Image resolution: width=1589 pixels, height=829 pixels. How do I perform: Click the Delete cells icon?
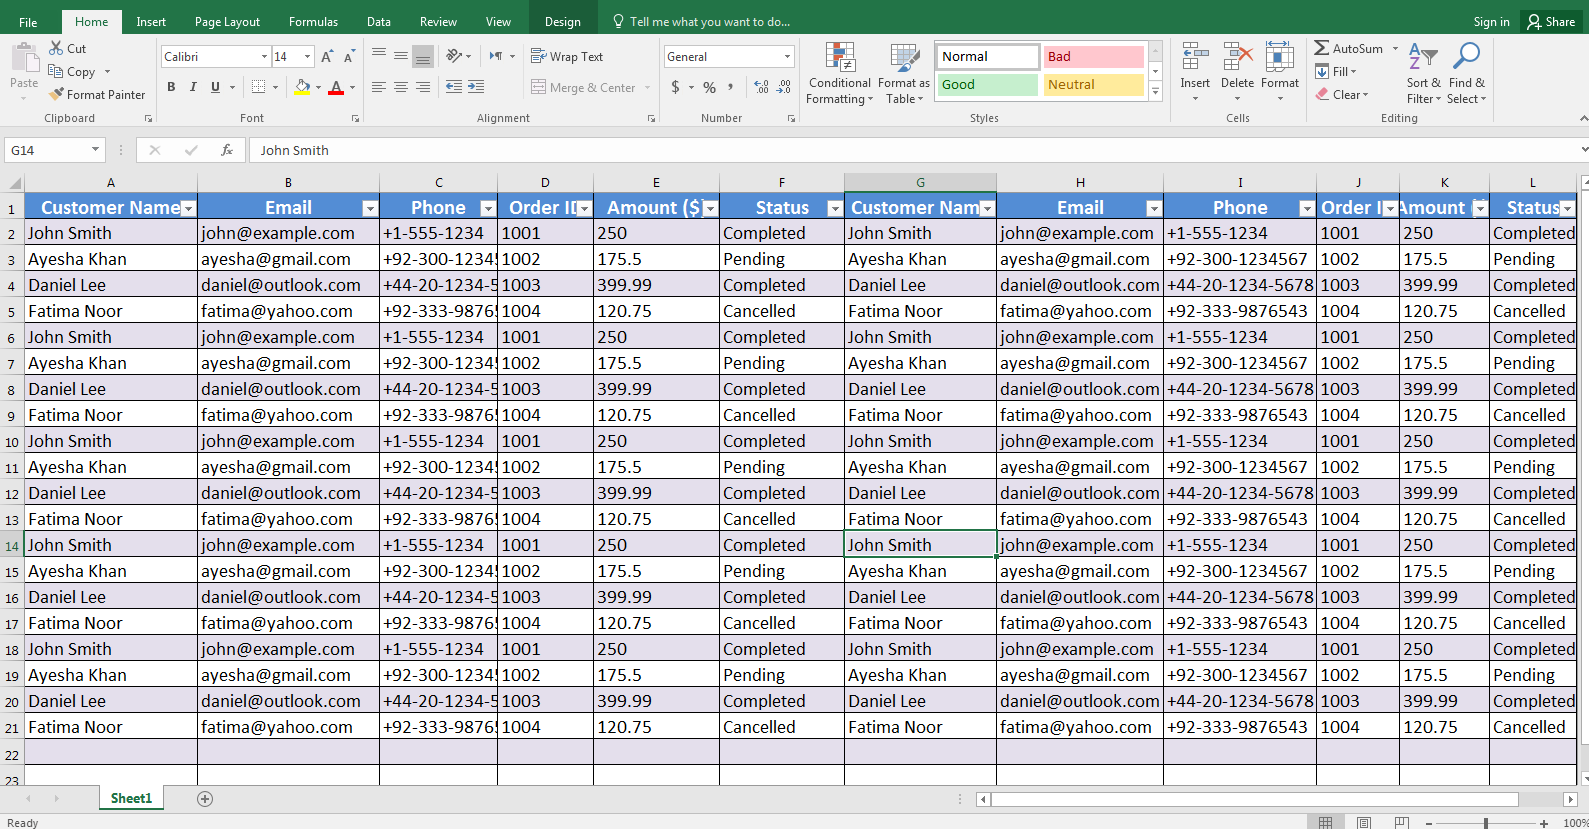(x=1237, y=59)
